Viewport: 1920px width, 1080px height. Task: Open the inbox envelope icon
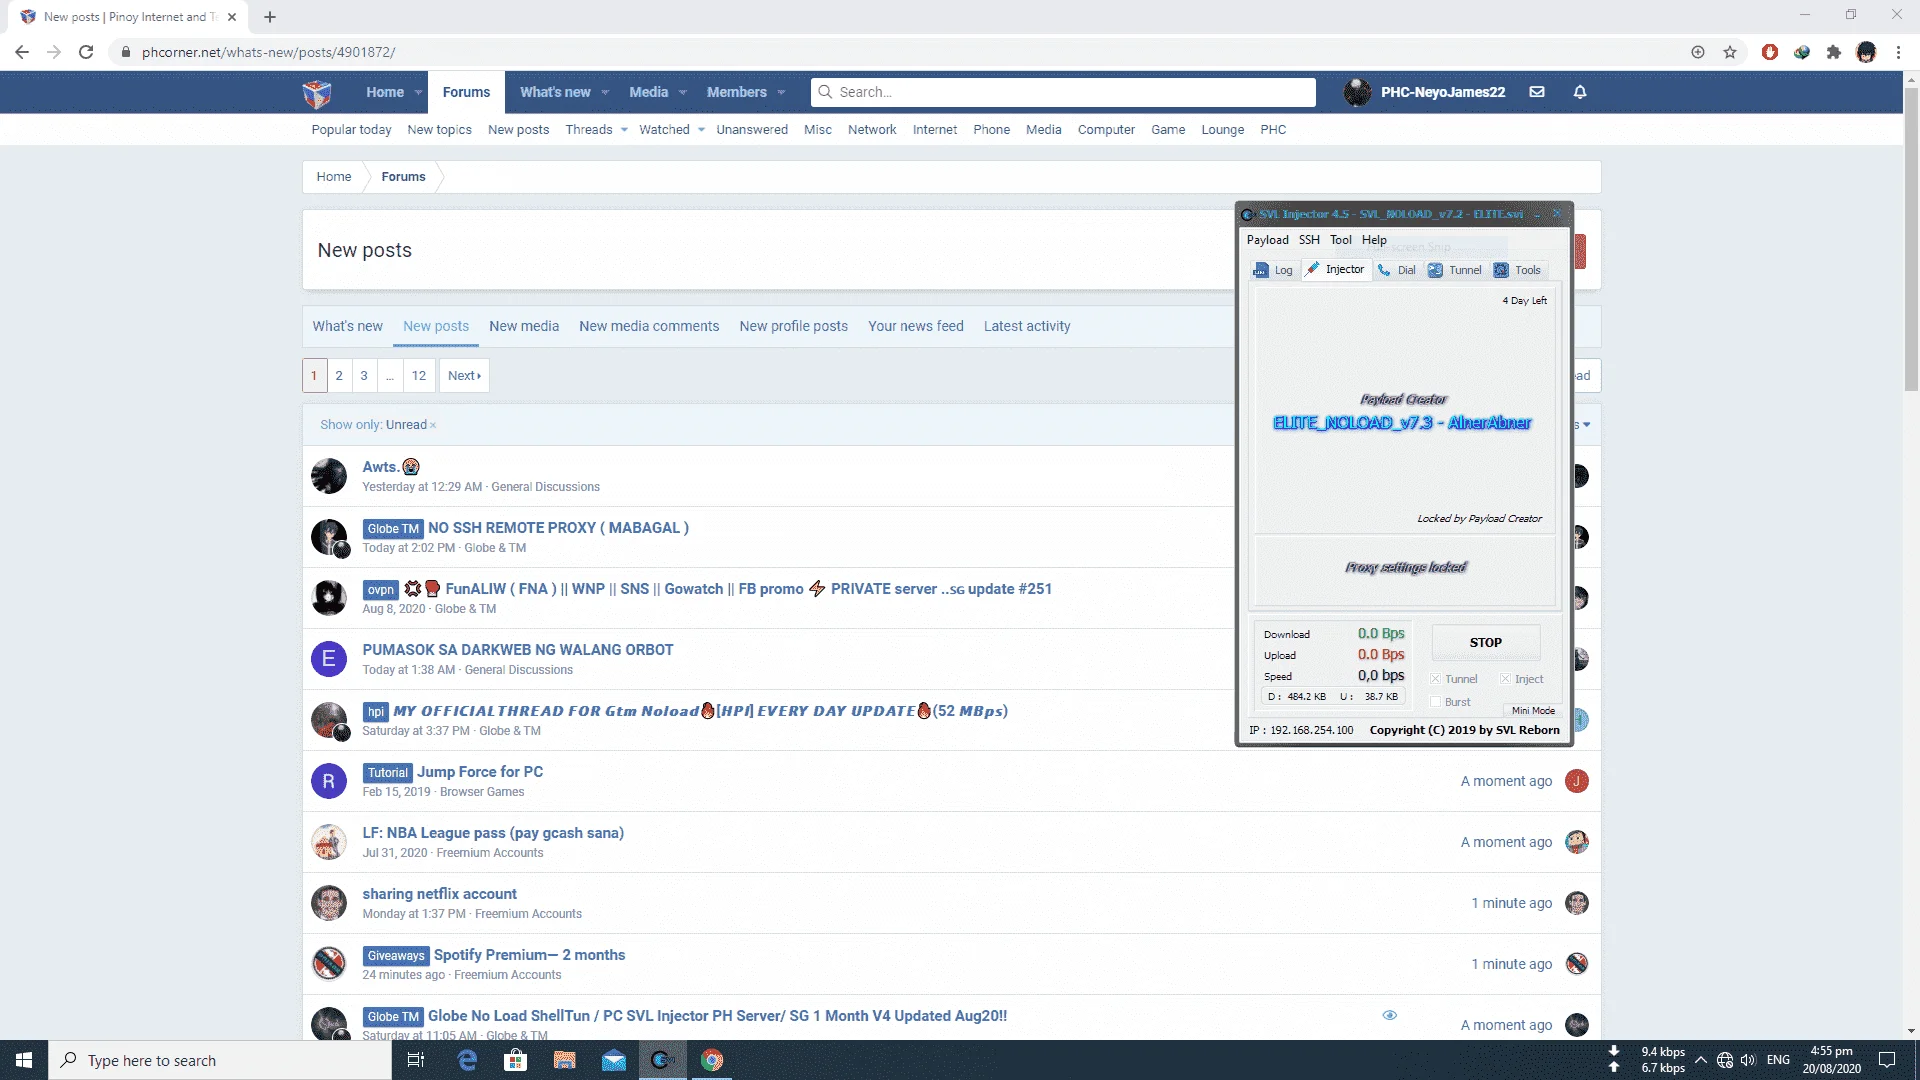(1537, 92)
